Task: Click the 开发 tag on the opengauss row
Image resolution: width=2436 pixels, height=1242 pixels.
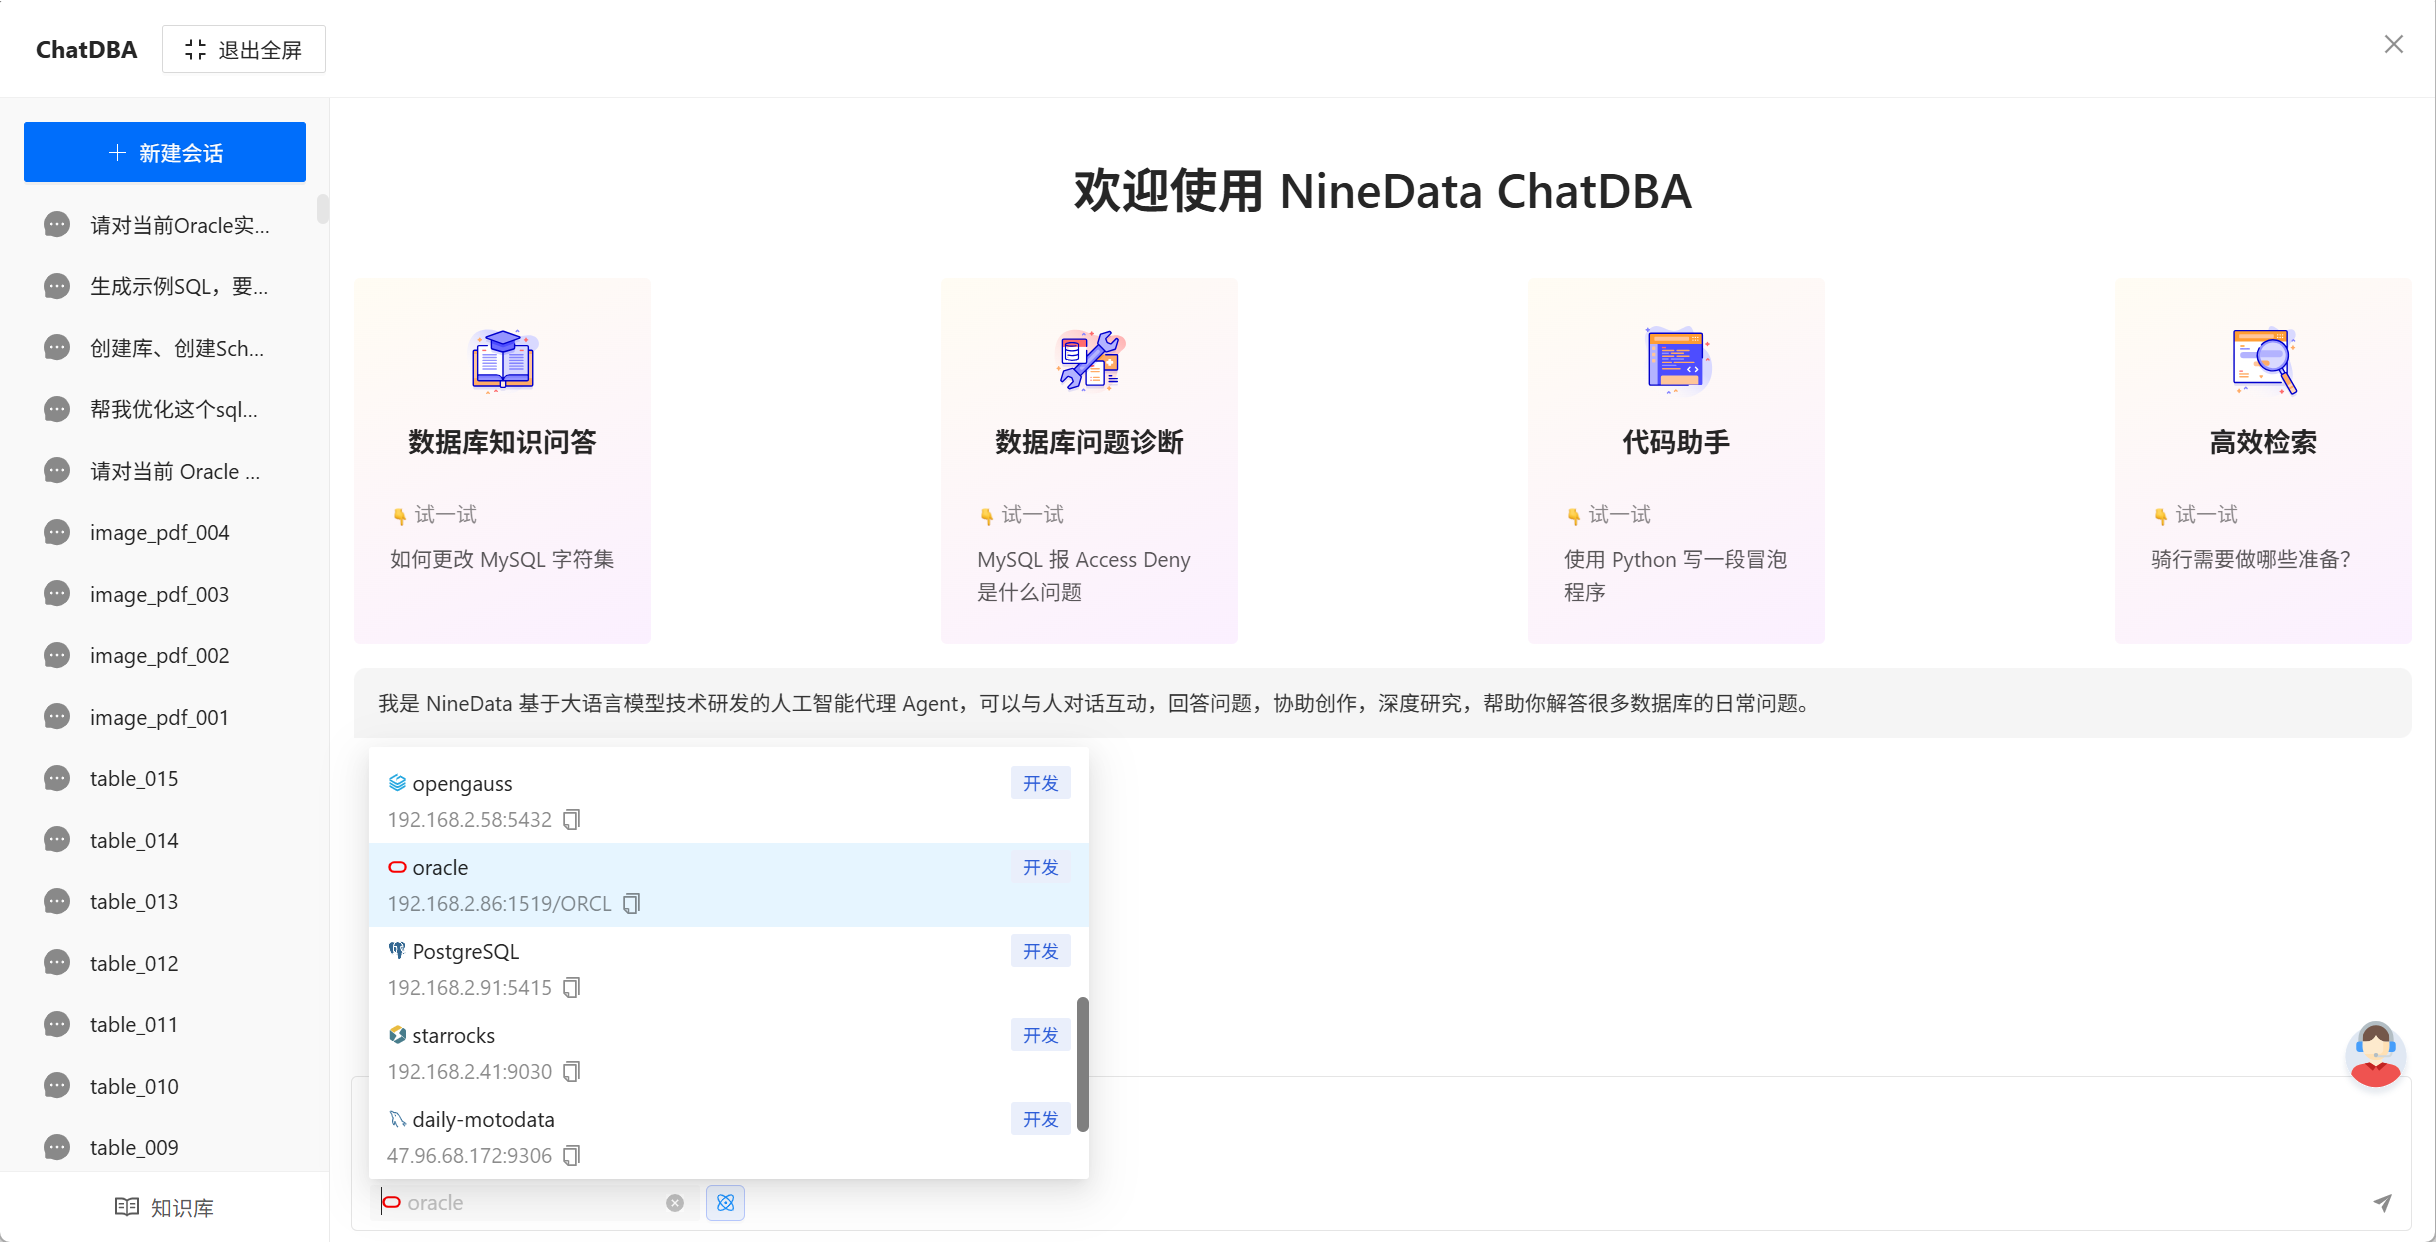Action: (x=1040, y=784)
